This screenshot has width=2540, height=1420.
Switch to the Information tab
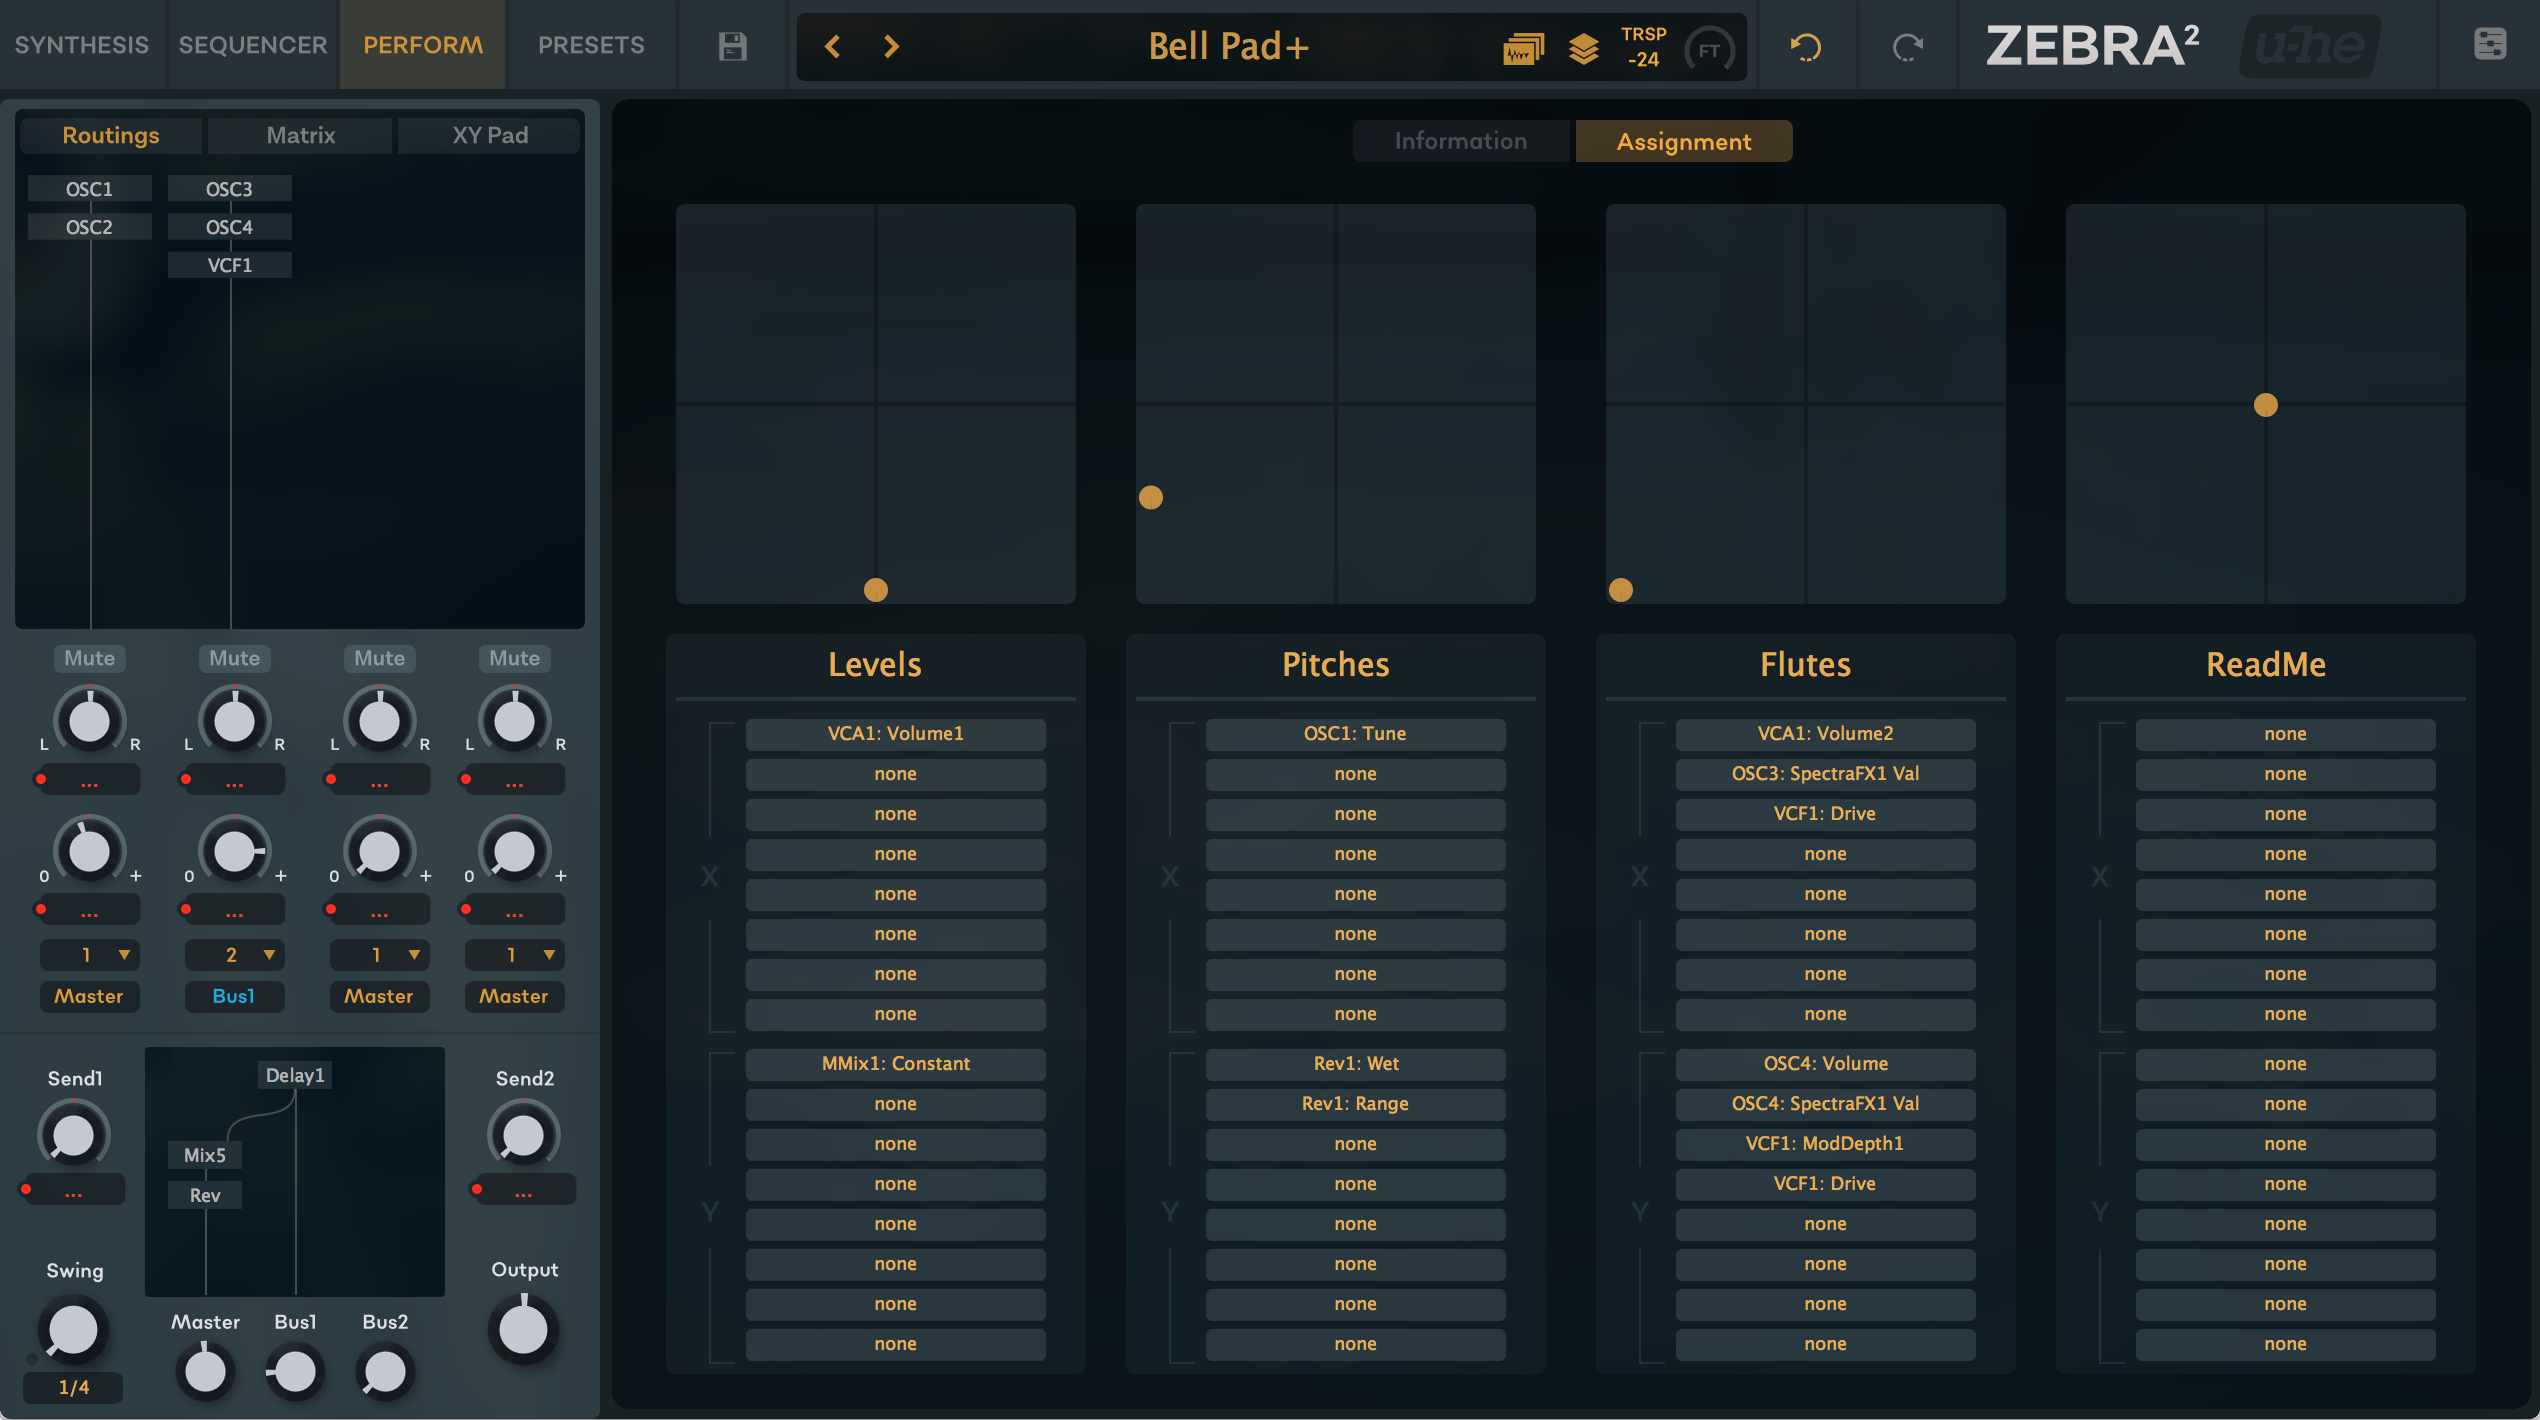point(1461,141)
